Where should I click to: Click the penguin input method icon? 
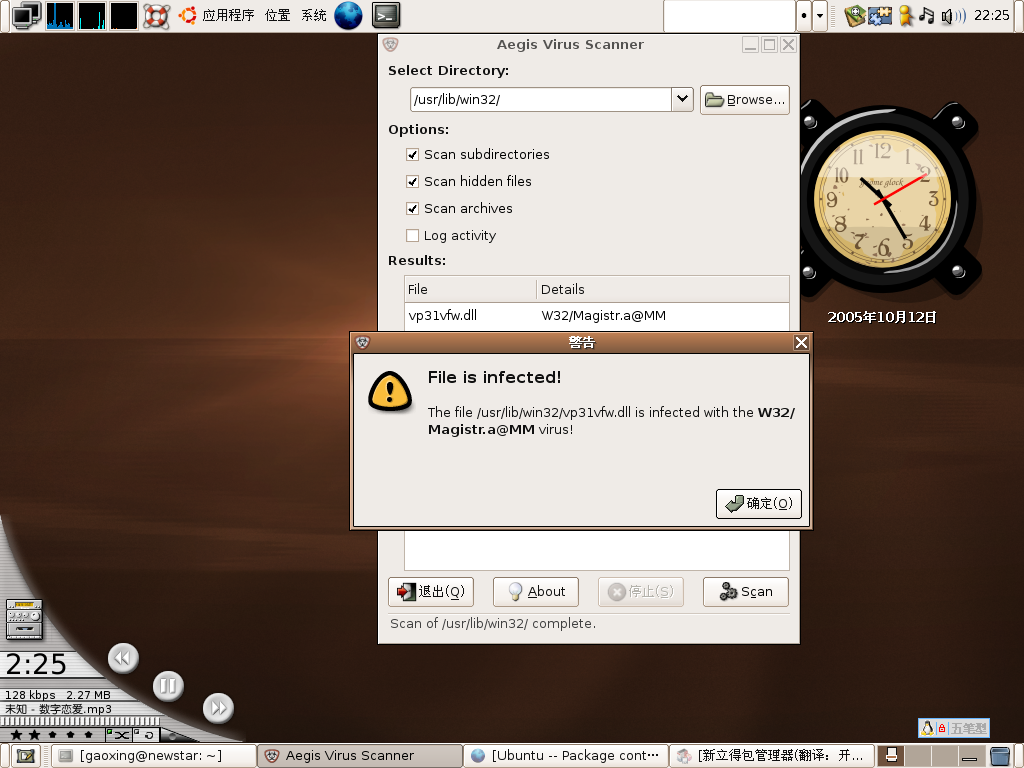click(927, 728)
